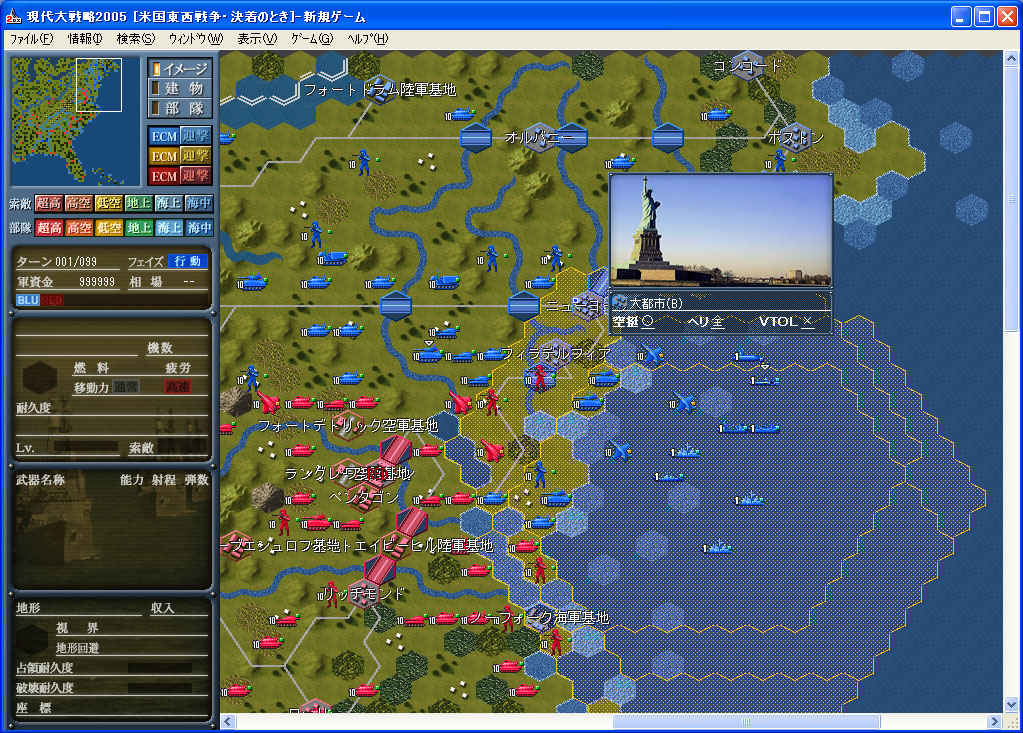Open the 検索(S) menu
Screen dimensions: 1023x733
click(x=136, y=39)
